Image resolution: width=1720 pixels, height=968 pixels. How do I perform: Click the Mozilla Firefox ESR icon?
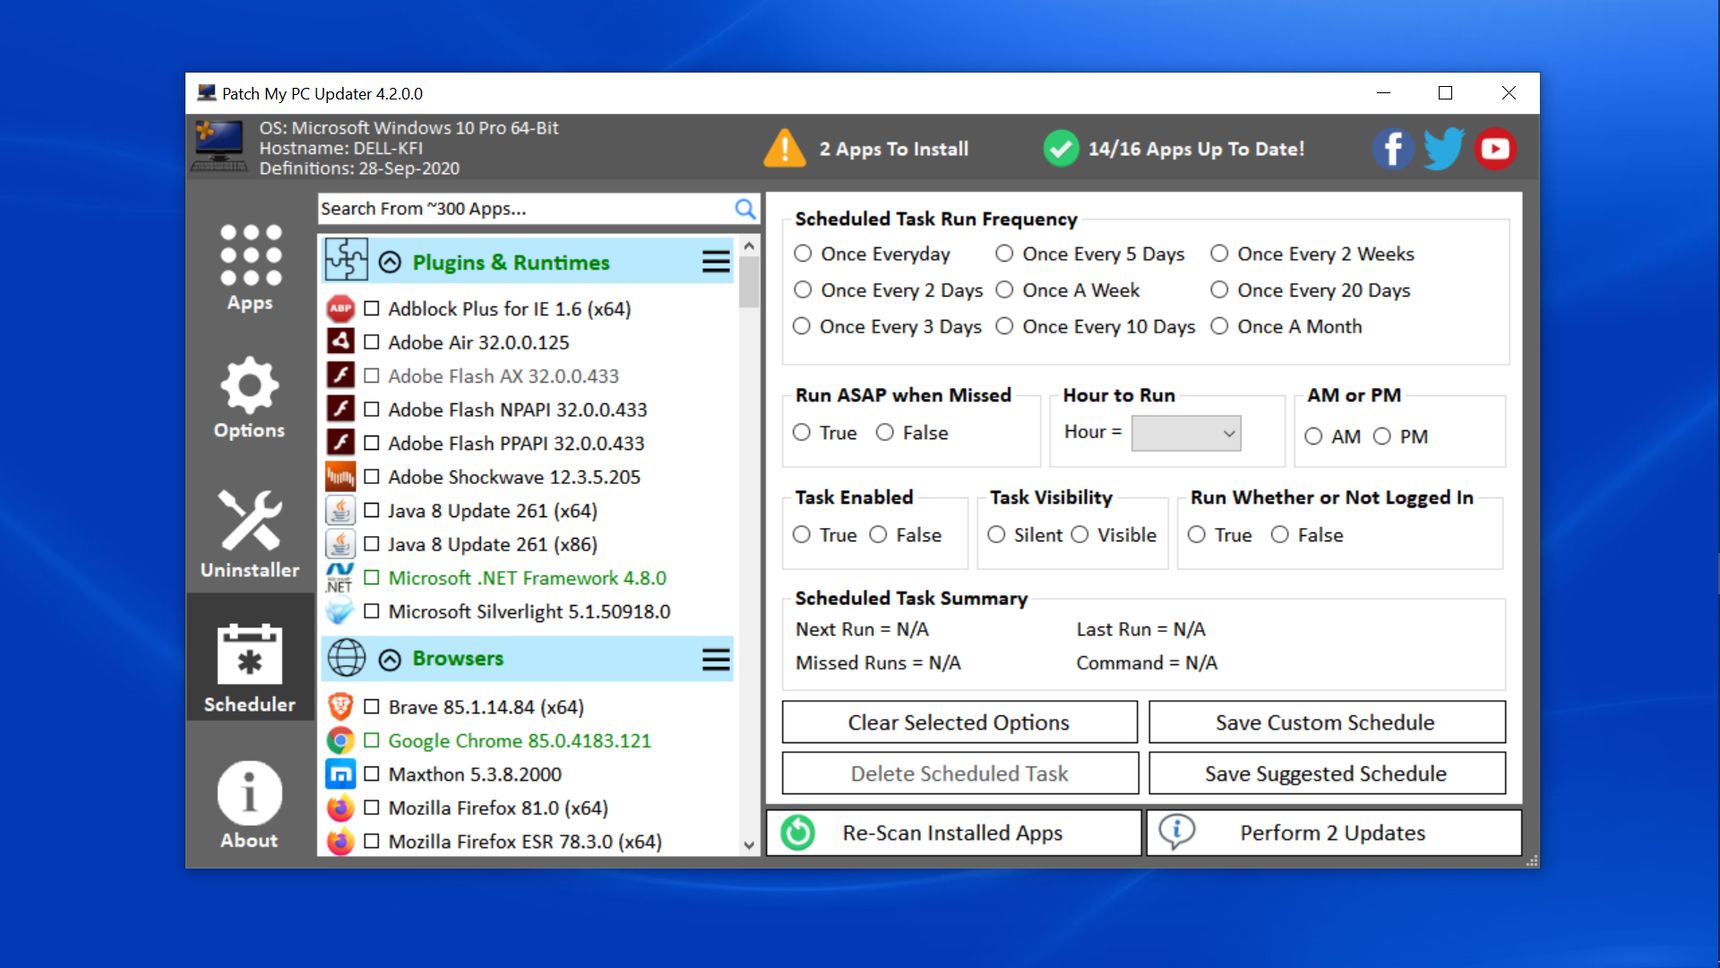pos(340,841)
